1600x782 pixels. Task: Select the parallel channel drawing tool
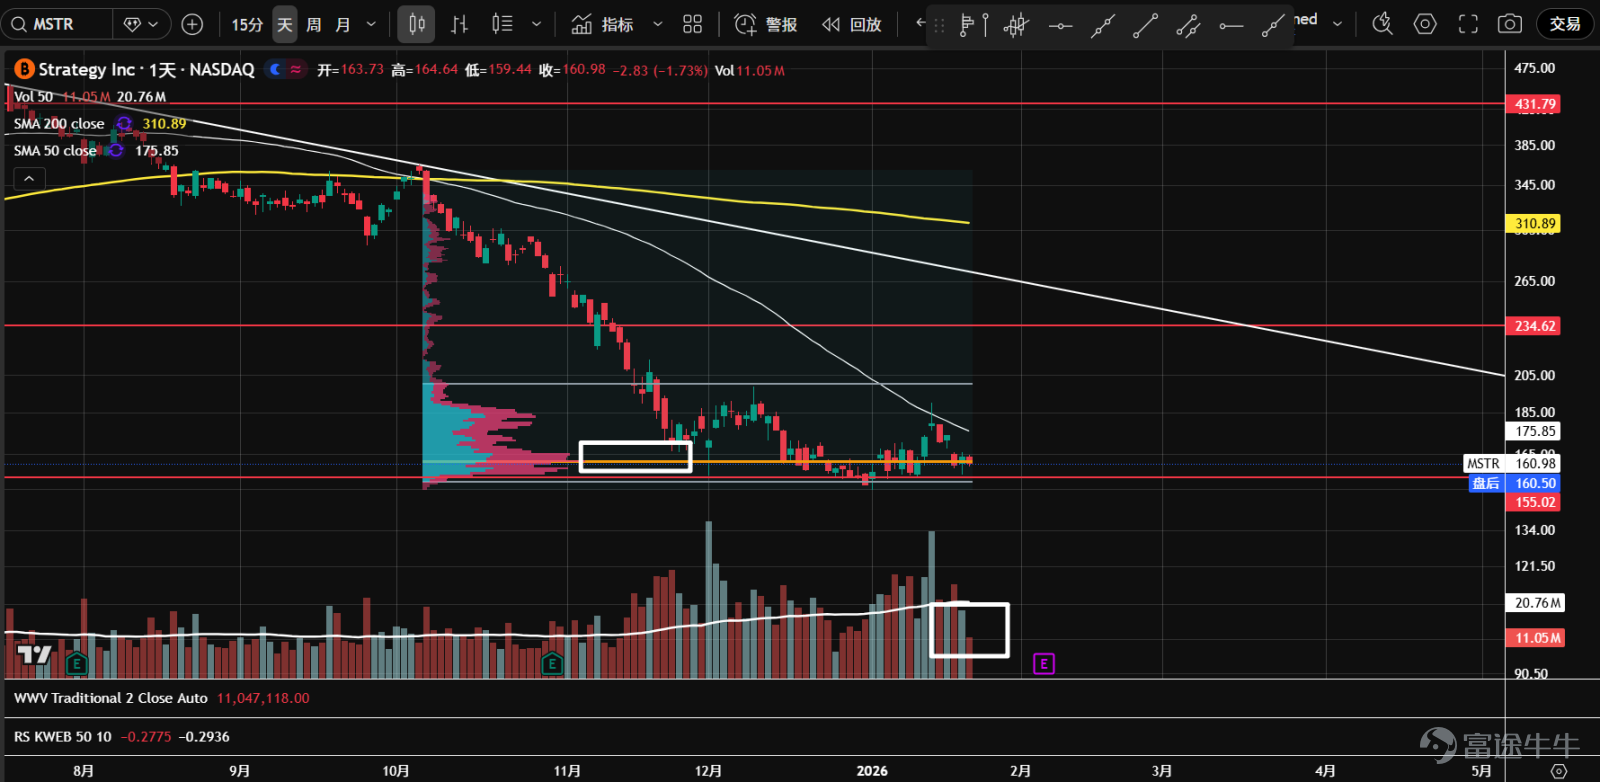(x=1188, y=25)
